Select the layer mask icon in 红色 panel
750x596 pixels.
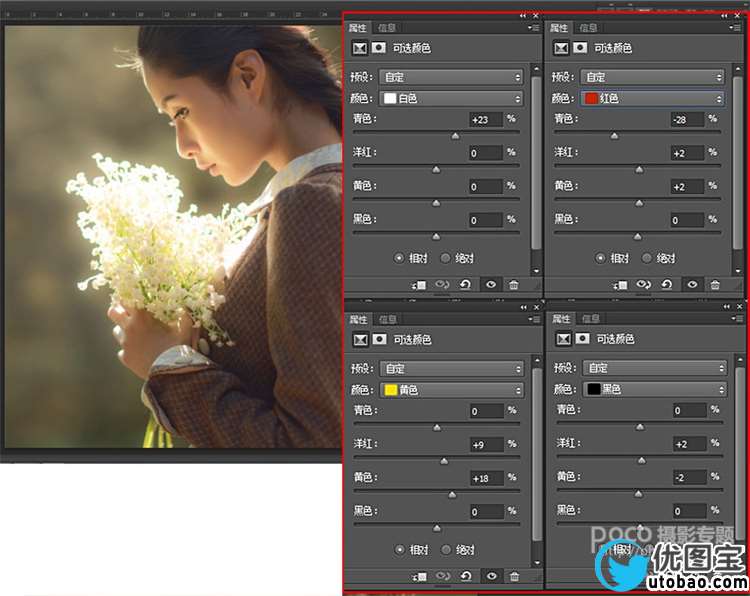point(580,48)
